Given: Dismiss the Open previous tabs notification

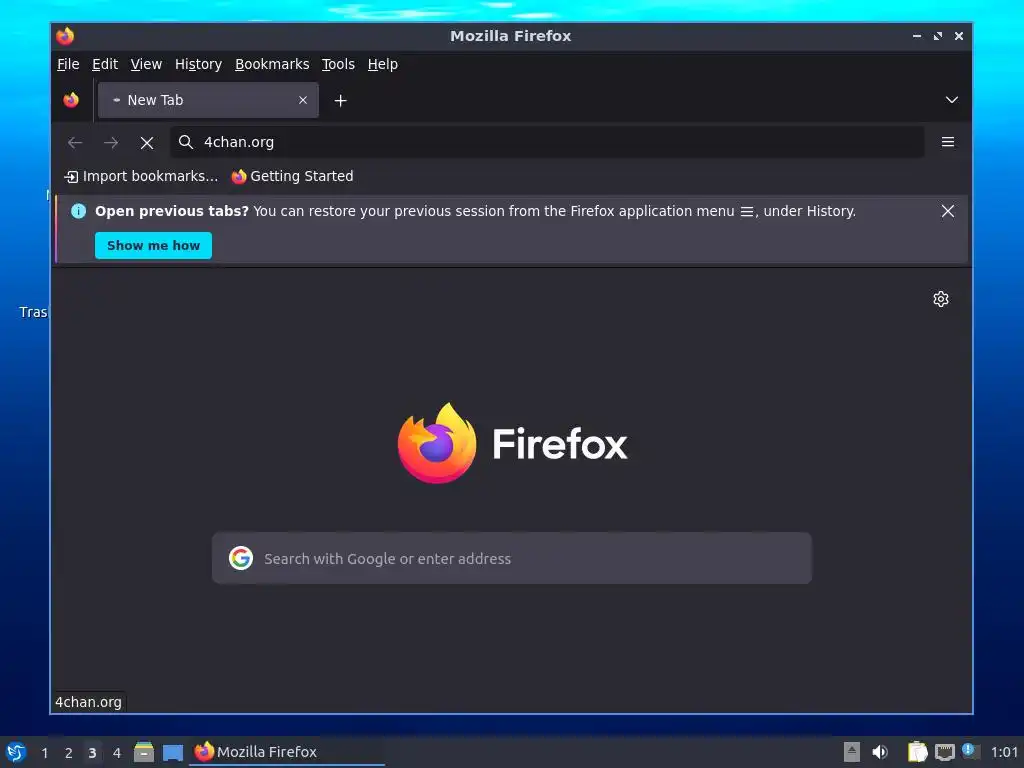Looking at the screenshot, I should click(948, 211).
